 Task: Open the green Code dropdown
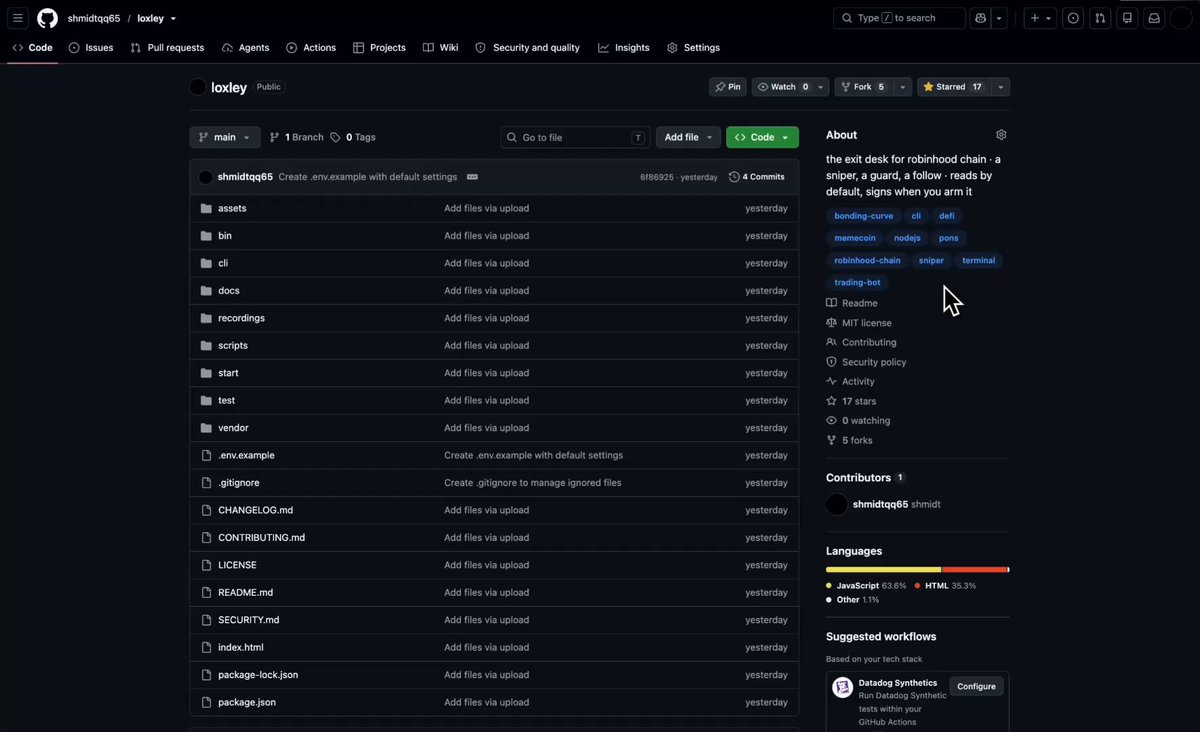click(762, 137)
